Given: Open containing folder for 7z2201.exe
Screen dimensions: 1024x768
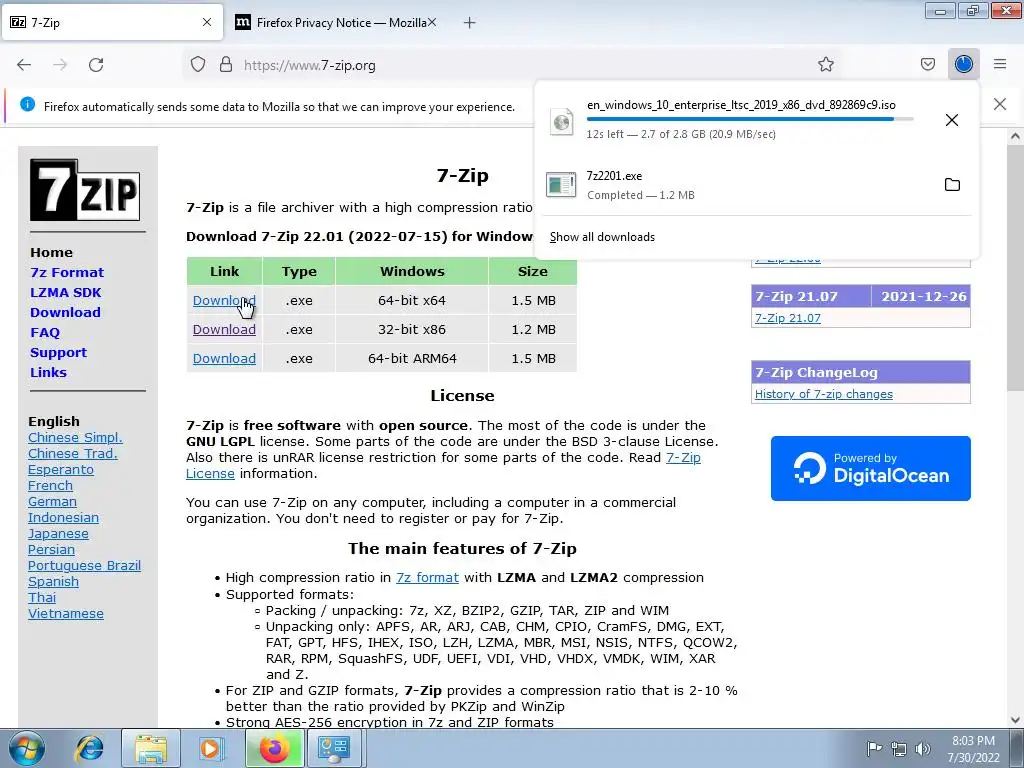Looking at the screenshot, I should click(x=952, y=184).
